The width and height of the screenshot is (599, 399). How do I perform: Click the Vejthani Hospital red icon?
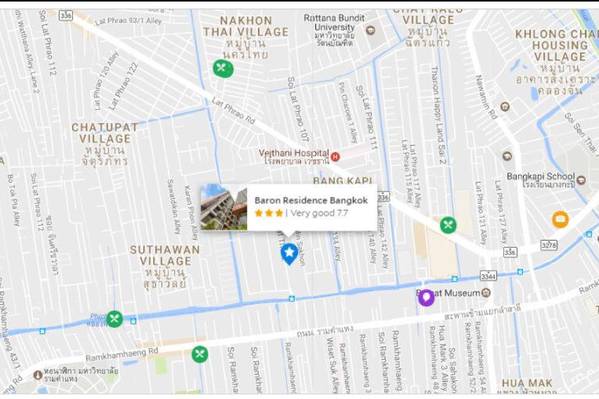pyautogui.click(x=335, y=156)
